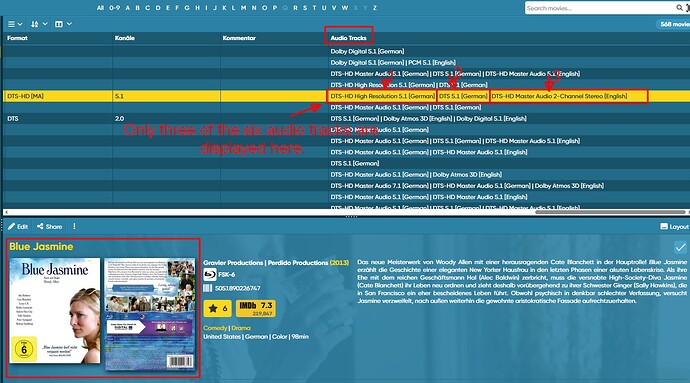Click barcode number 5051890226747
The width and height of the screenshot is (690, 383).
coord(237,288)
